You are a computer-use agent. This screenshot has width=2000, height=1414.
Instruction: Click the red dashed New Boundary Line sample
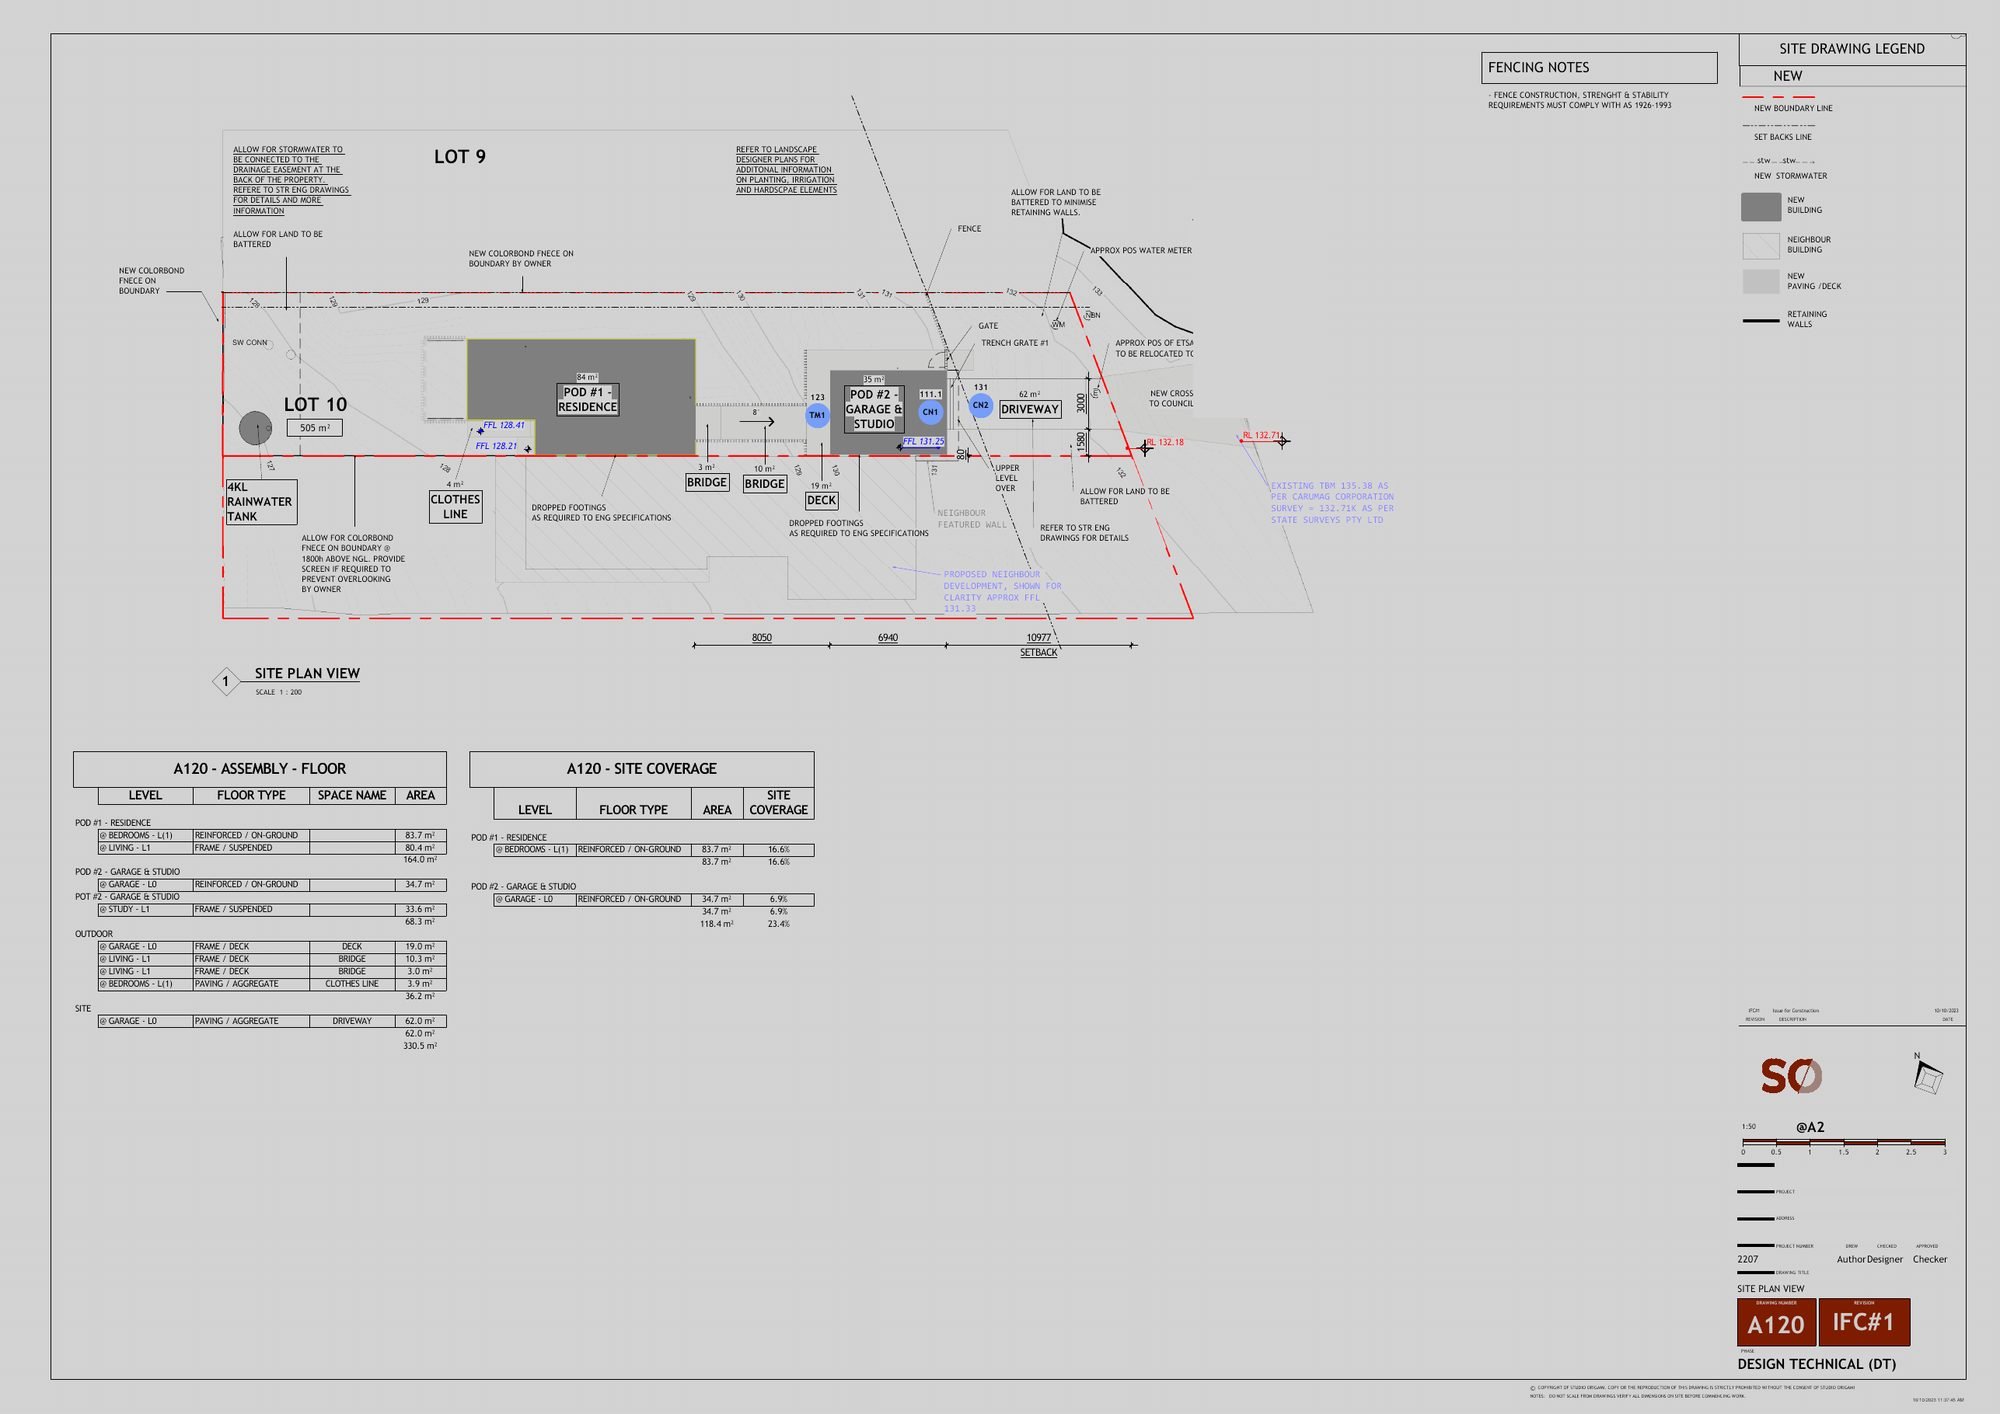(1778, 97)
